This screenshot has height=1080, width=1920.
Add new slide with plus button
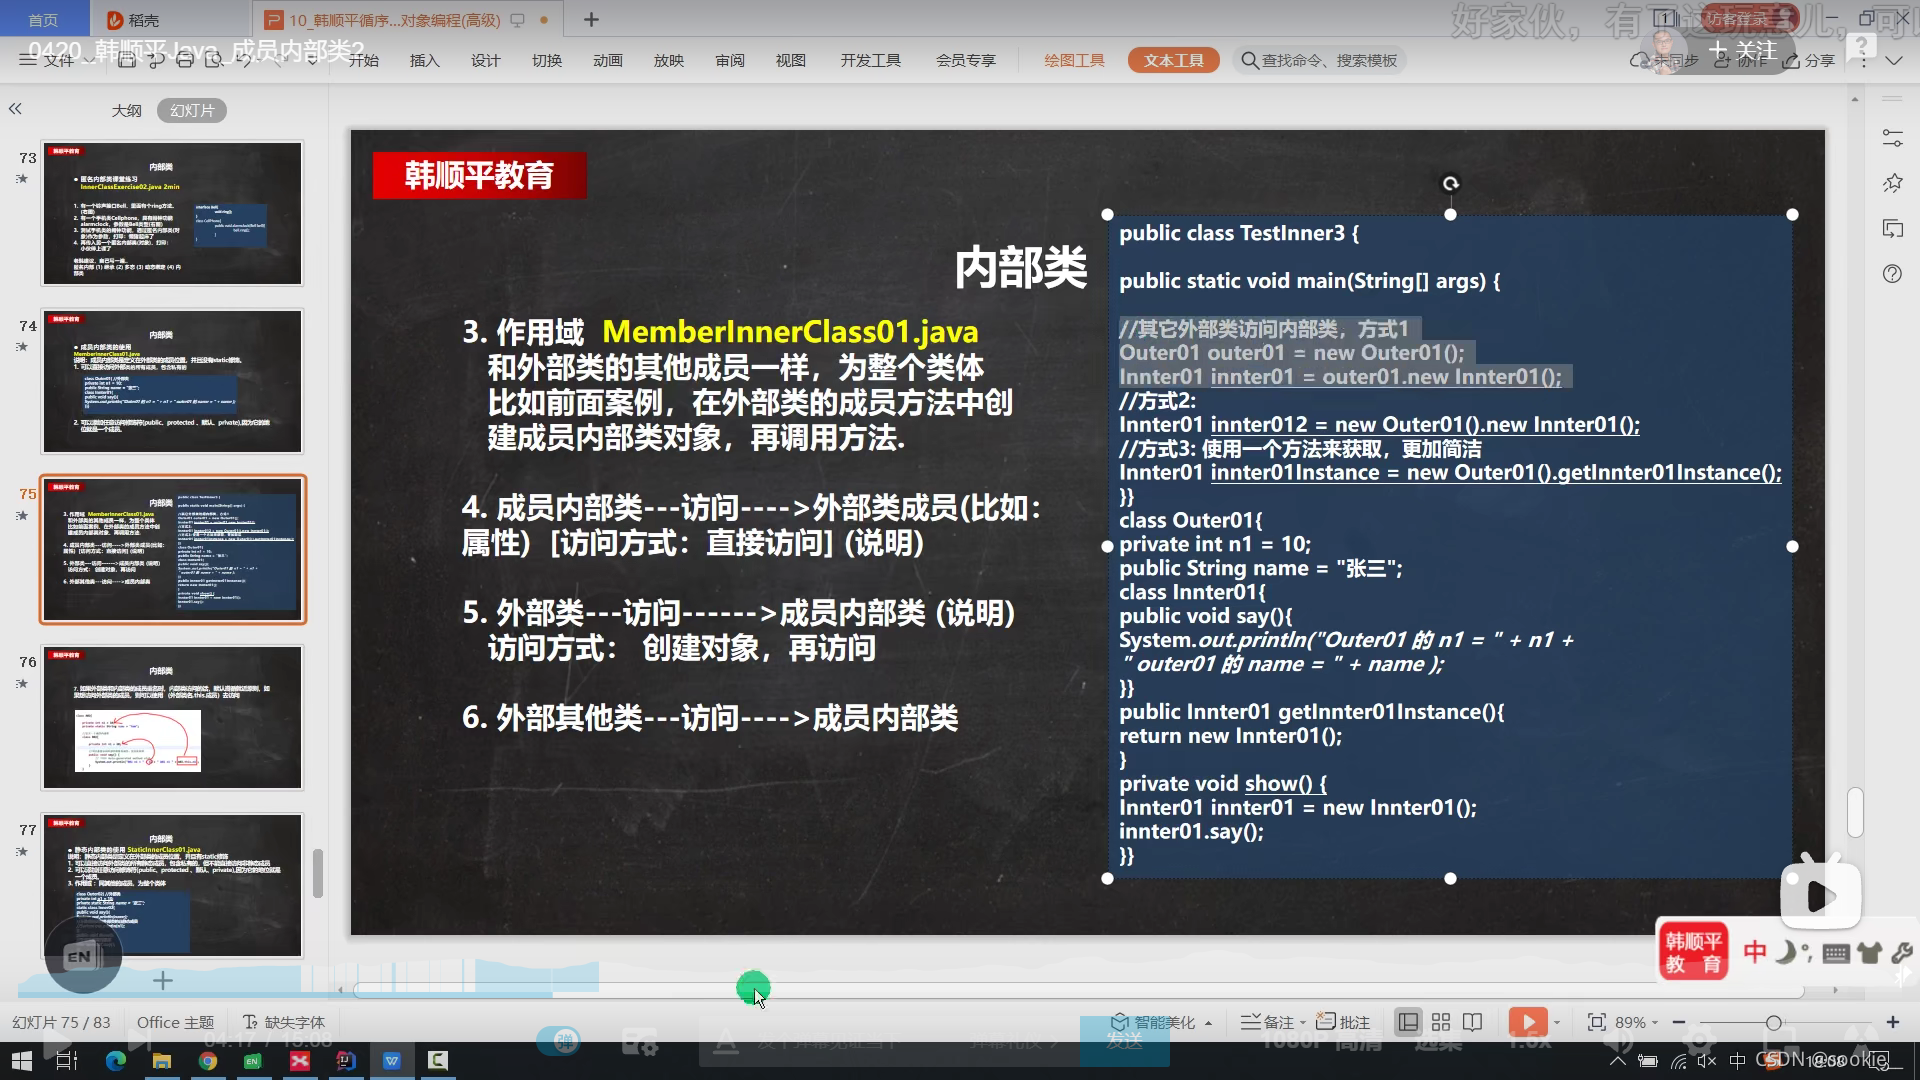click(x=163, y=981)
